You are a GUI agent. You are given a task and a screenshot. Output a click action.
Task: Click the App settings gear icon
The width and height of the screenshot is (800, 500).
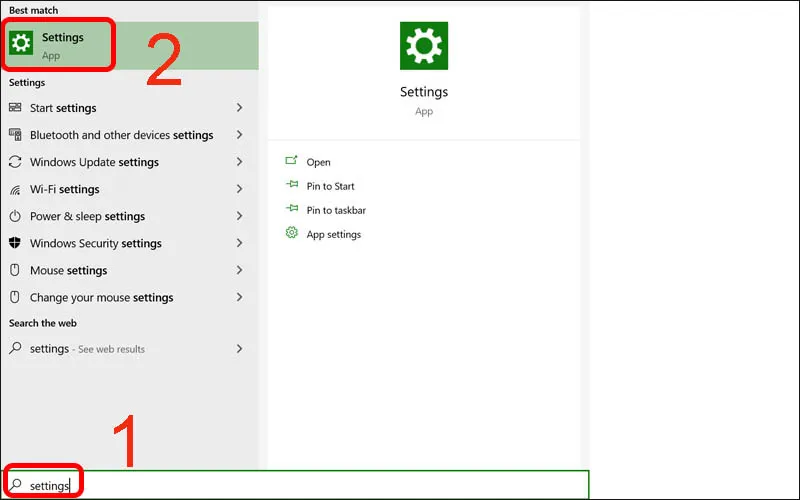pyautogui.click(x=291, y=233)
